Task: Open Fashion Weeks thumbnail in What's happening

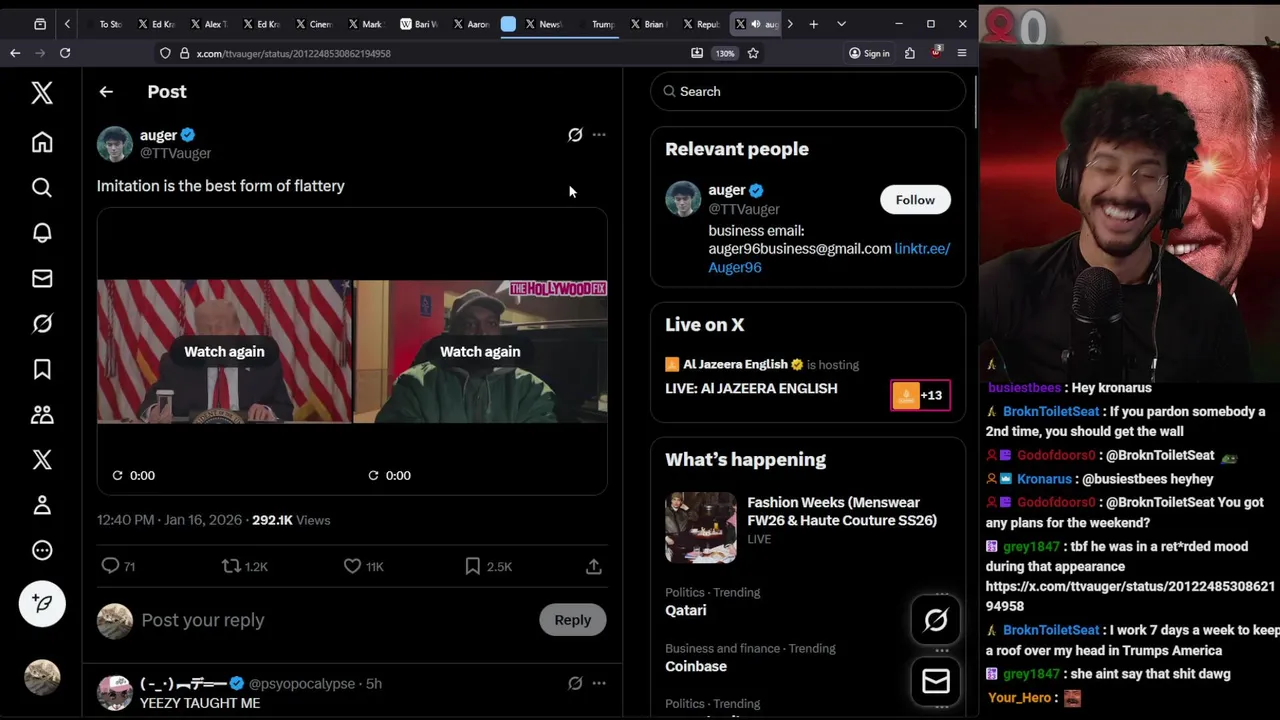Action: tap(701, 527)
